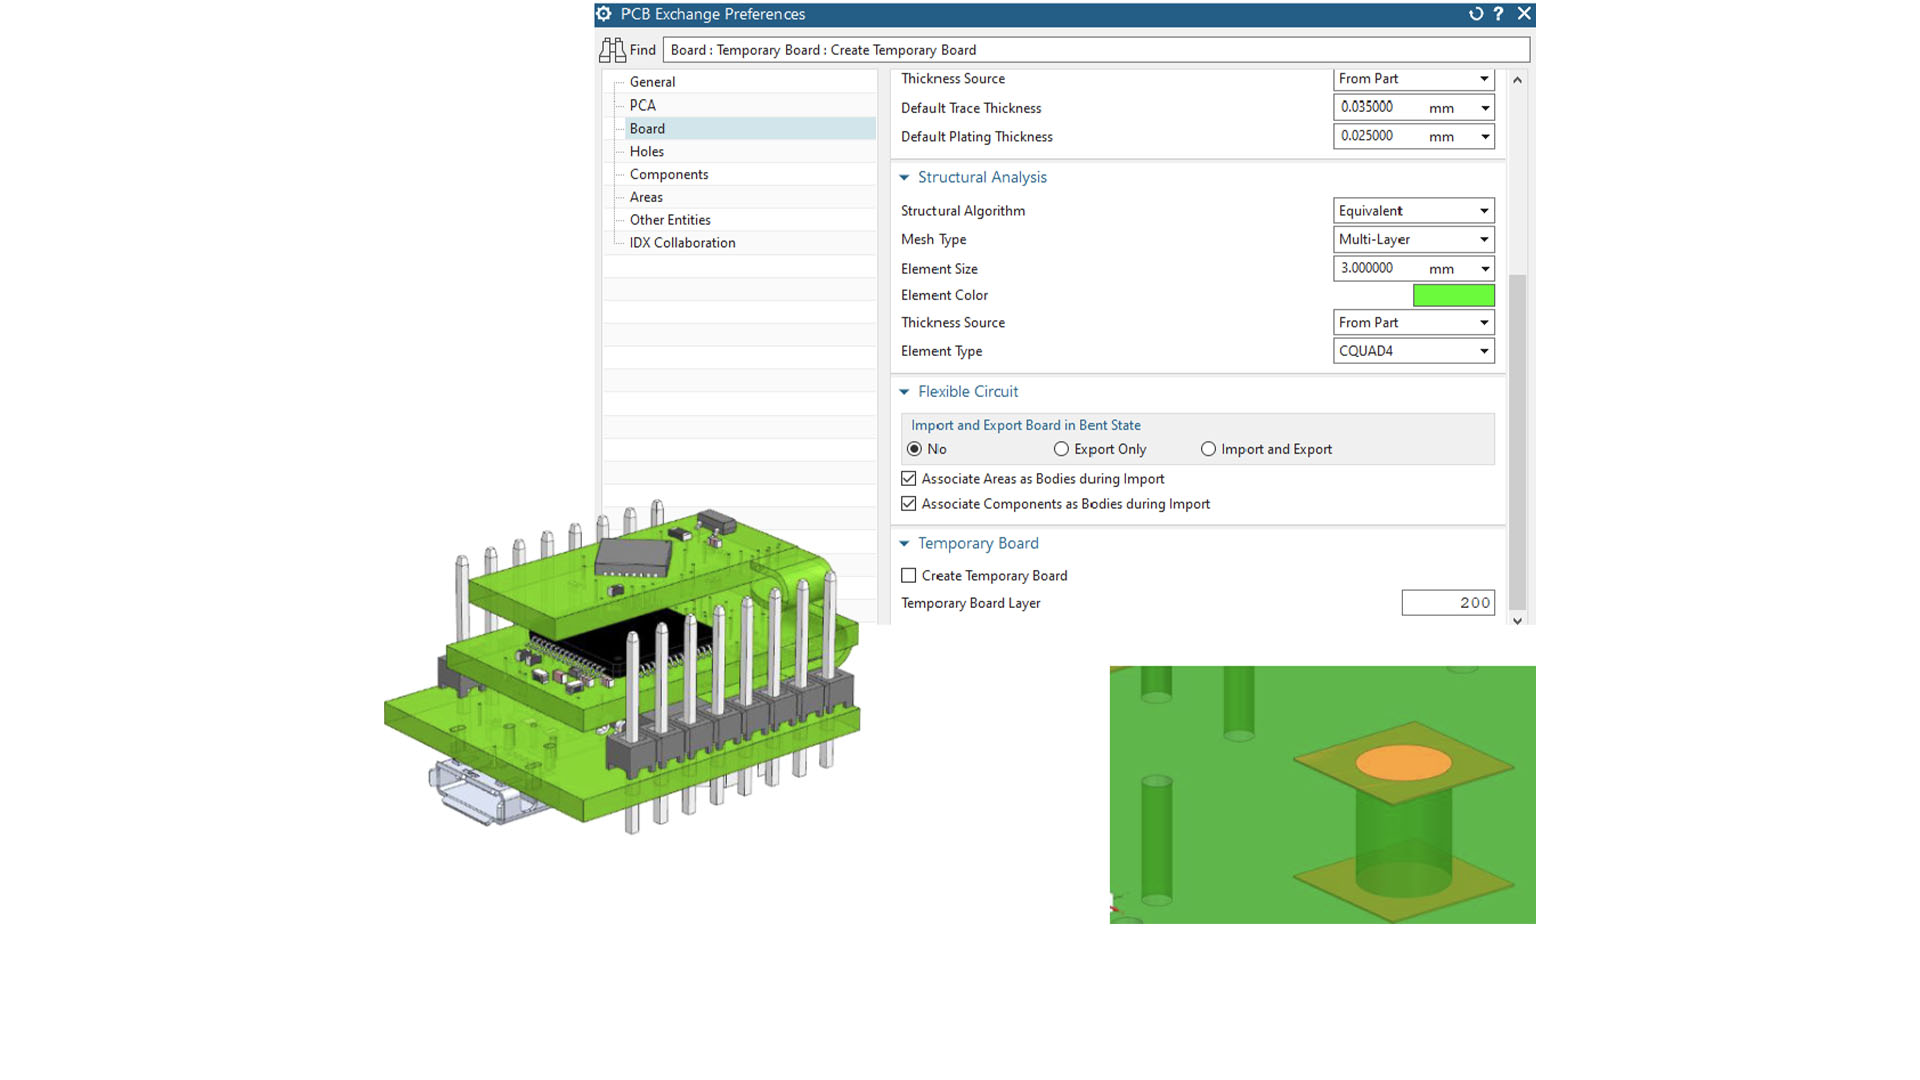Collapse the Flexible Circuit section
This screenshot has height=1080, width=1920.
click(x=904, y=391)
